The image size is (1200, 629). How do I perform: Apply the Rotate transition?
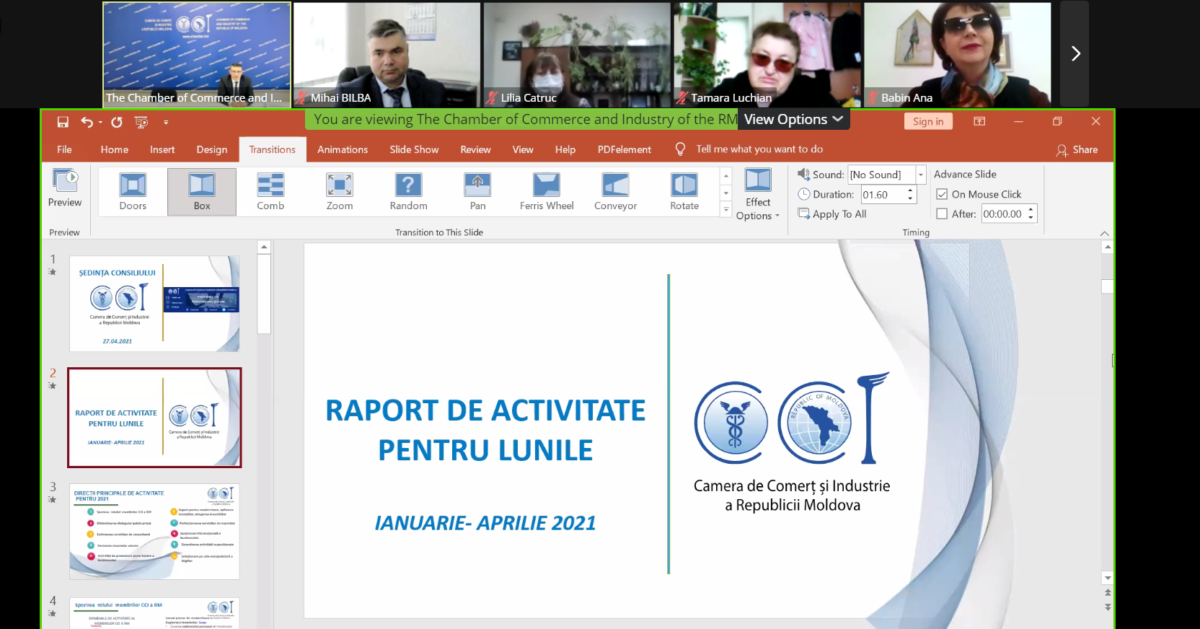[x=685, y=192]
